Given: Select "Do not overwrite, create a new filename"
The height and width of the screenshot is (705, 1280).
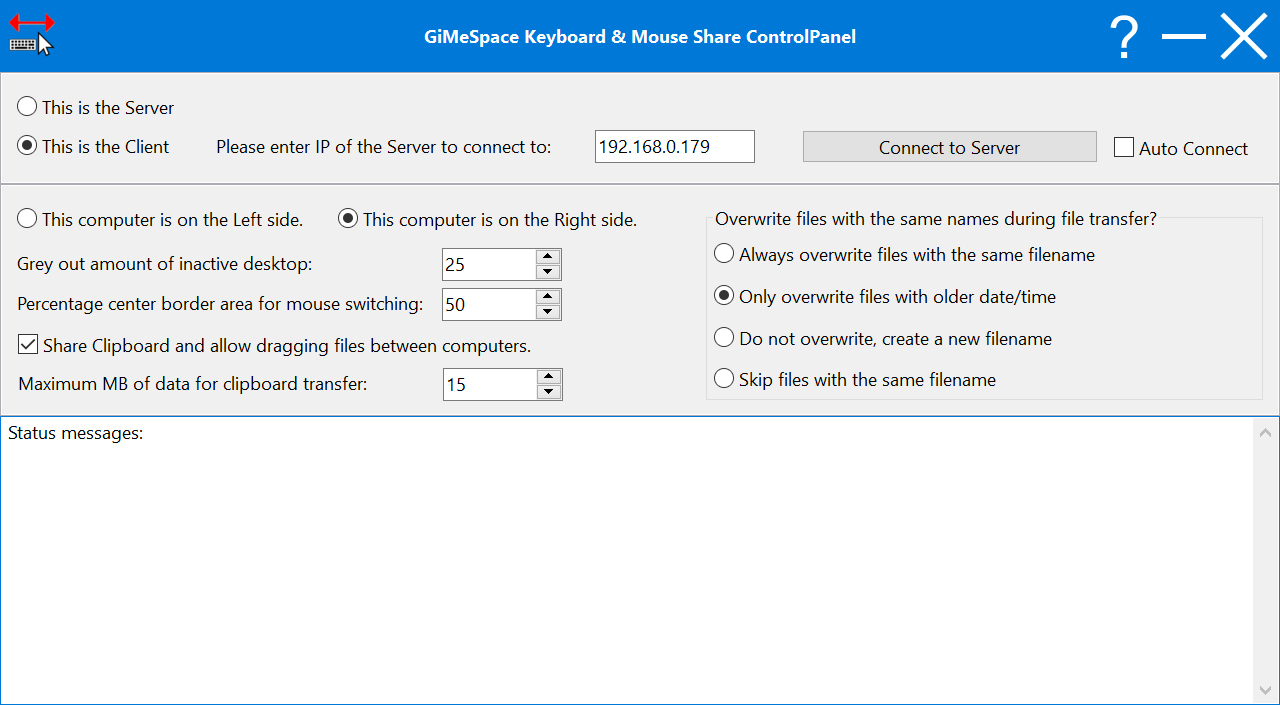Looking at the screenshot, I should click(883, 338).
